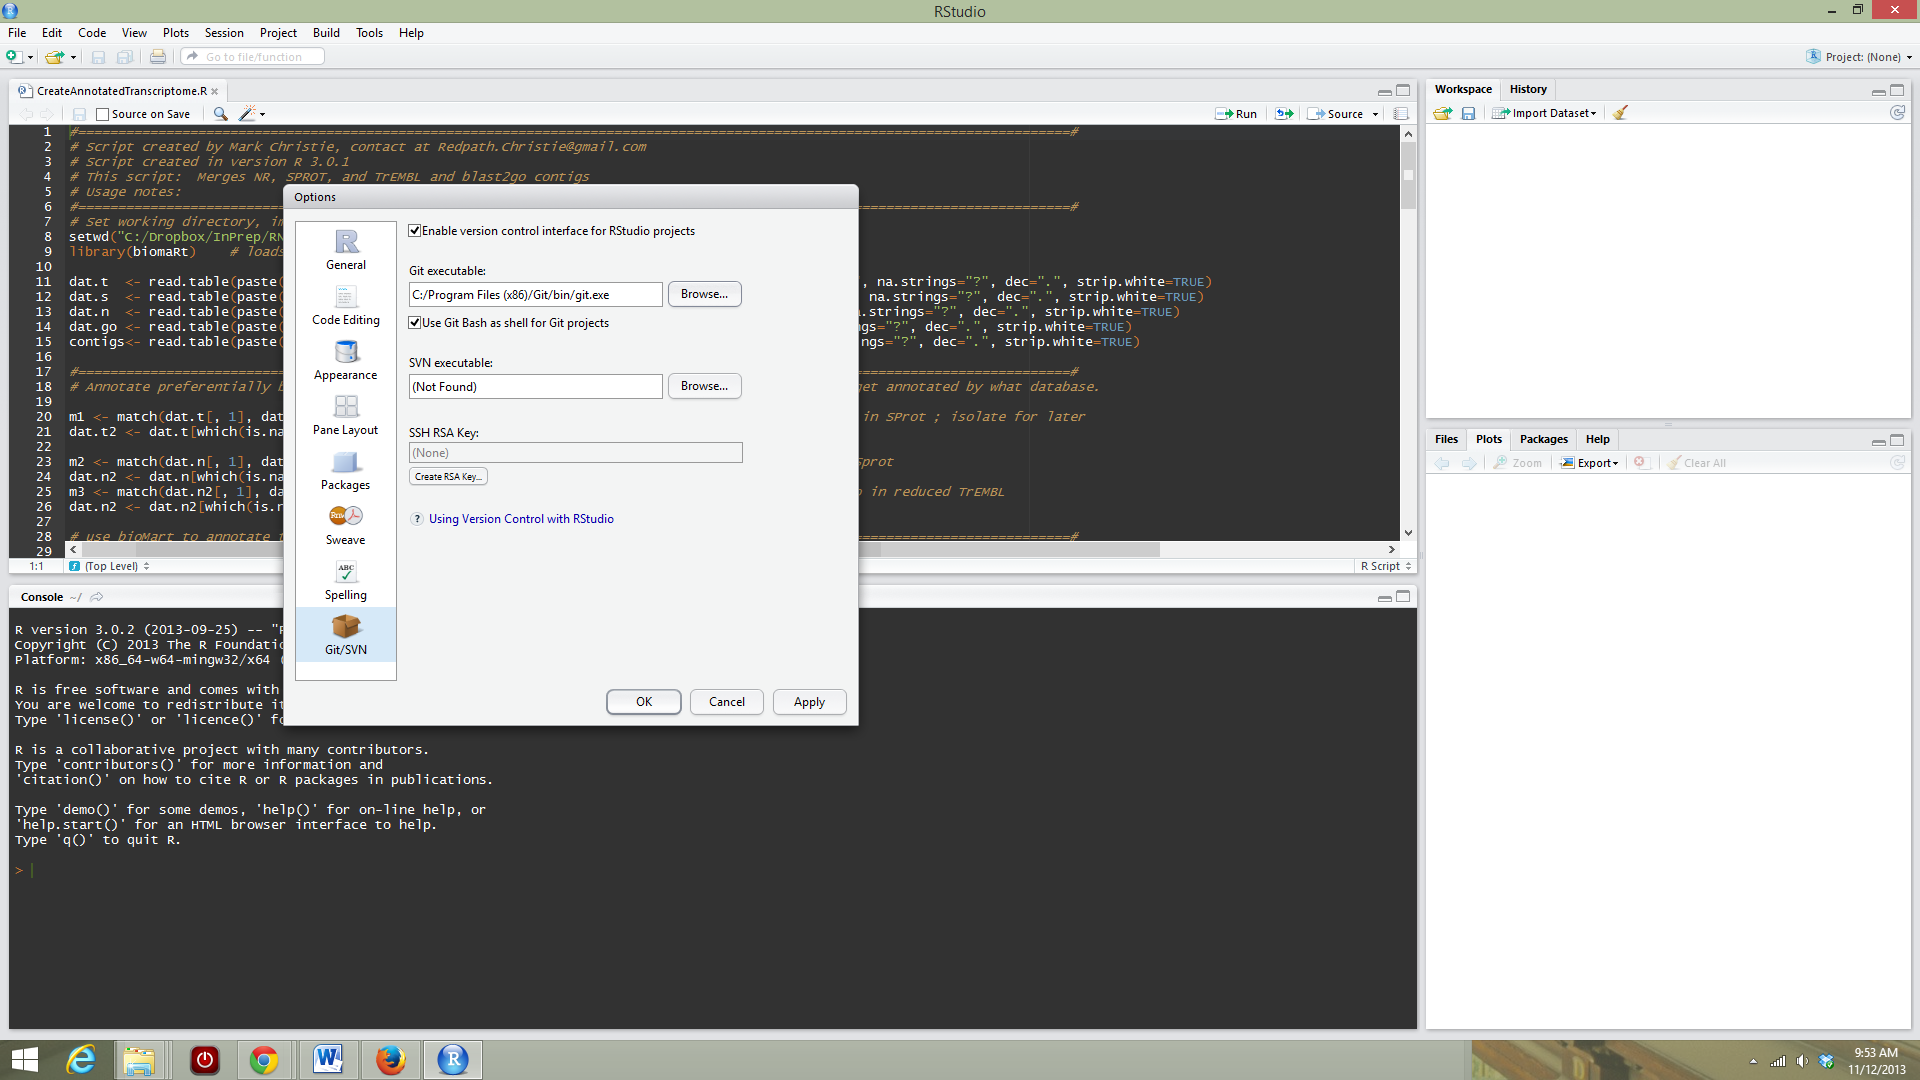Open Microsoft Word from the taskbar
This screenshot has height=1080, width=1920.
pos(327,1060)
